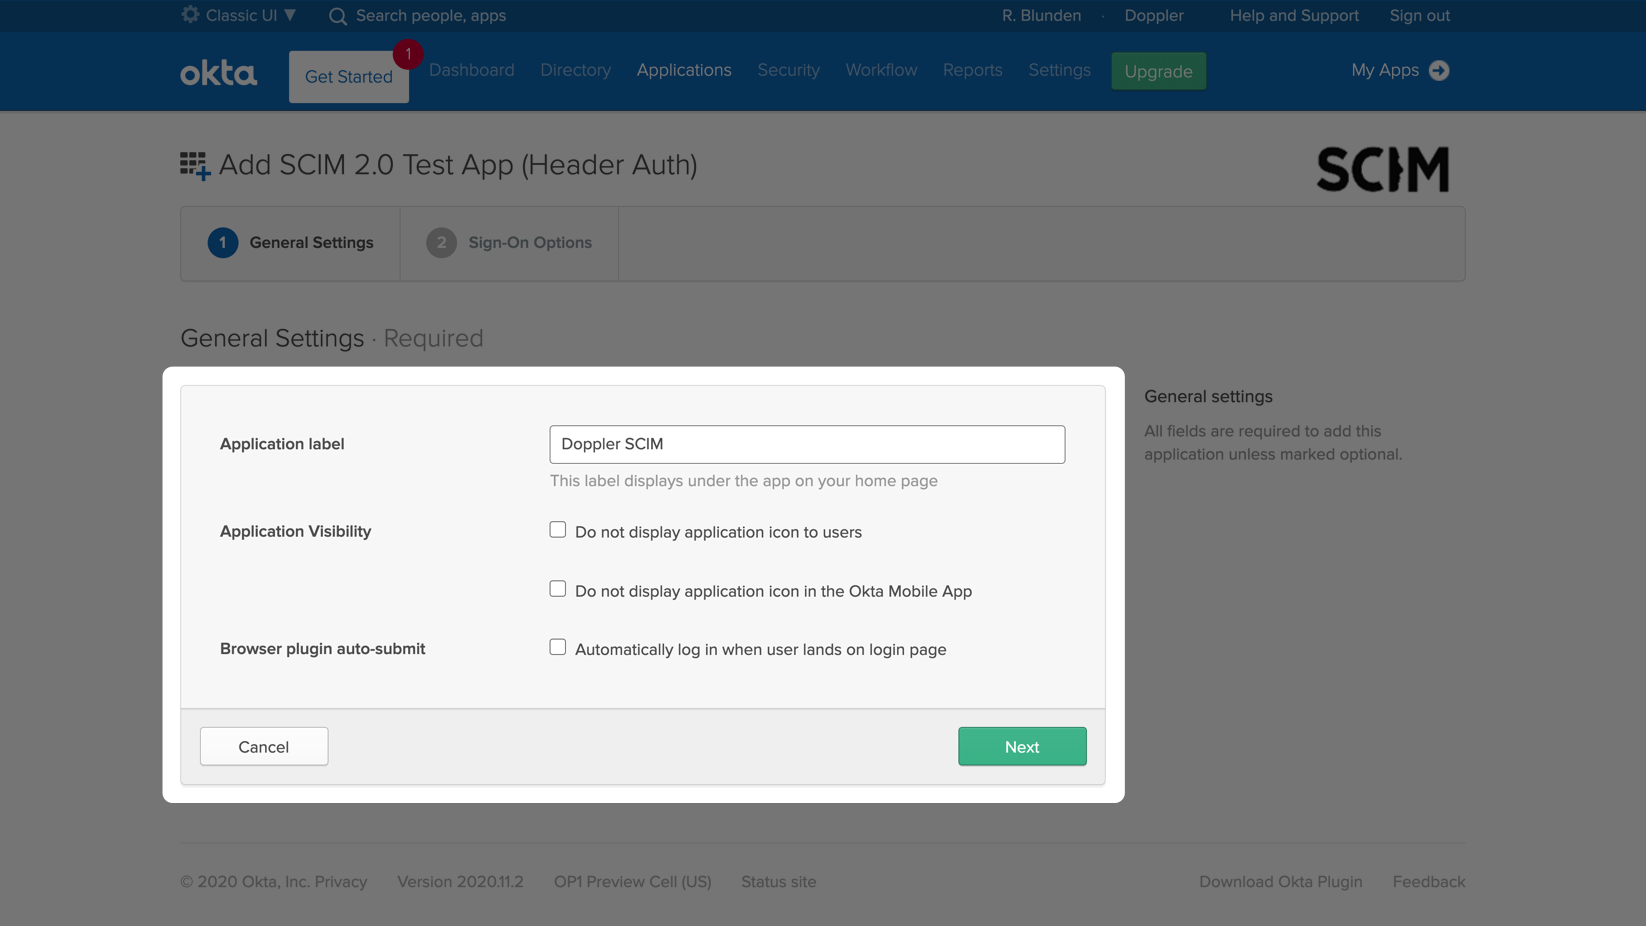The height and width of the screenshot is (926, 1646).
Task: Open the Get Started tab
Action: 349,77
